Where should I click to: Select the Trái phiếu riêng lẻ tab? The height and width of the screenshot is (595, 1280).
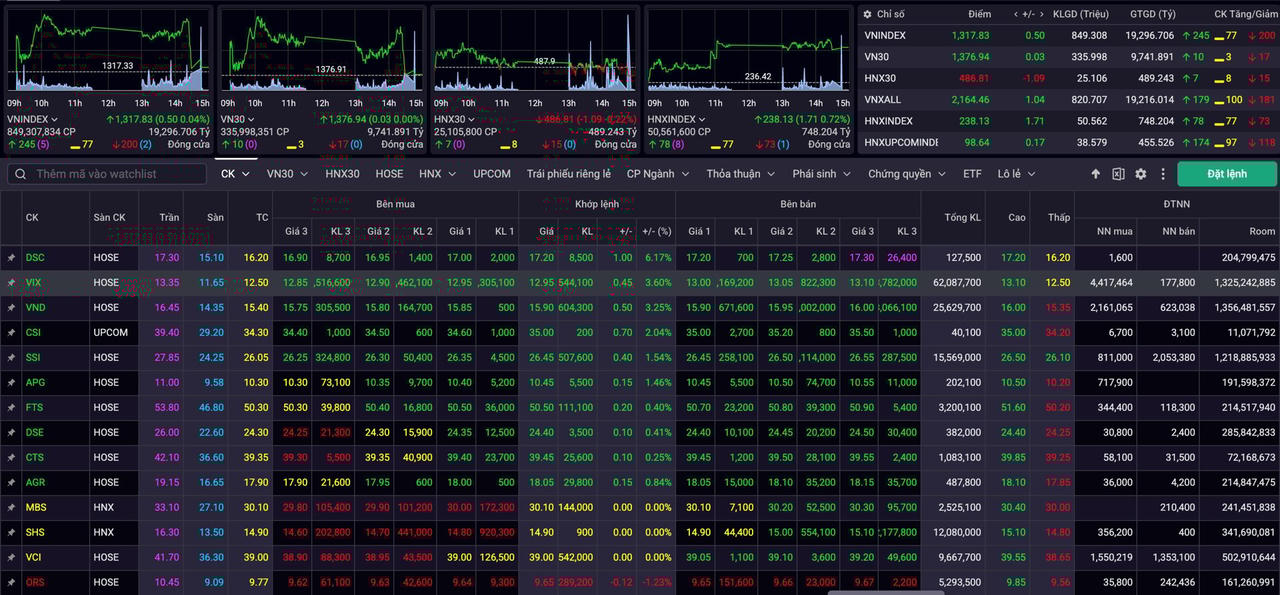[x=568, y=174]
